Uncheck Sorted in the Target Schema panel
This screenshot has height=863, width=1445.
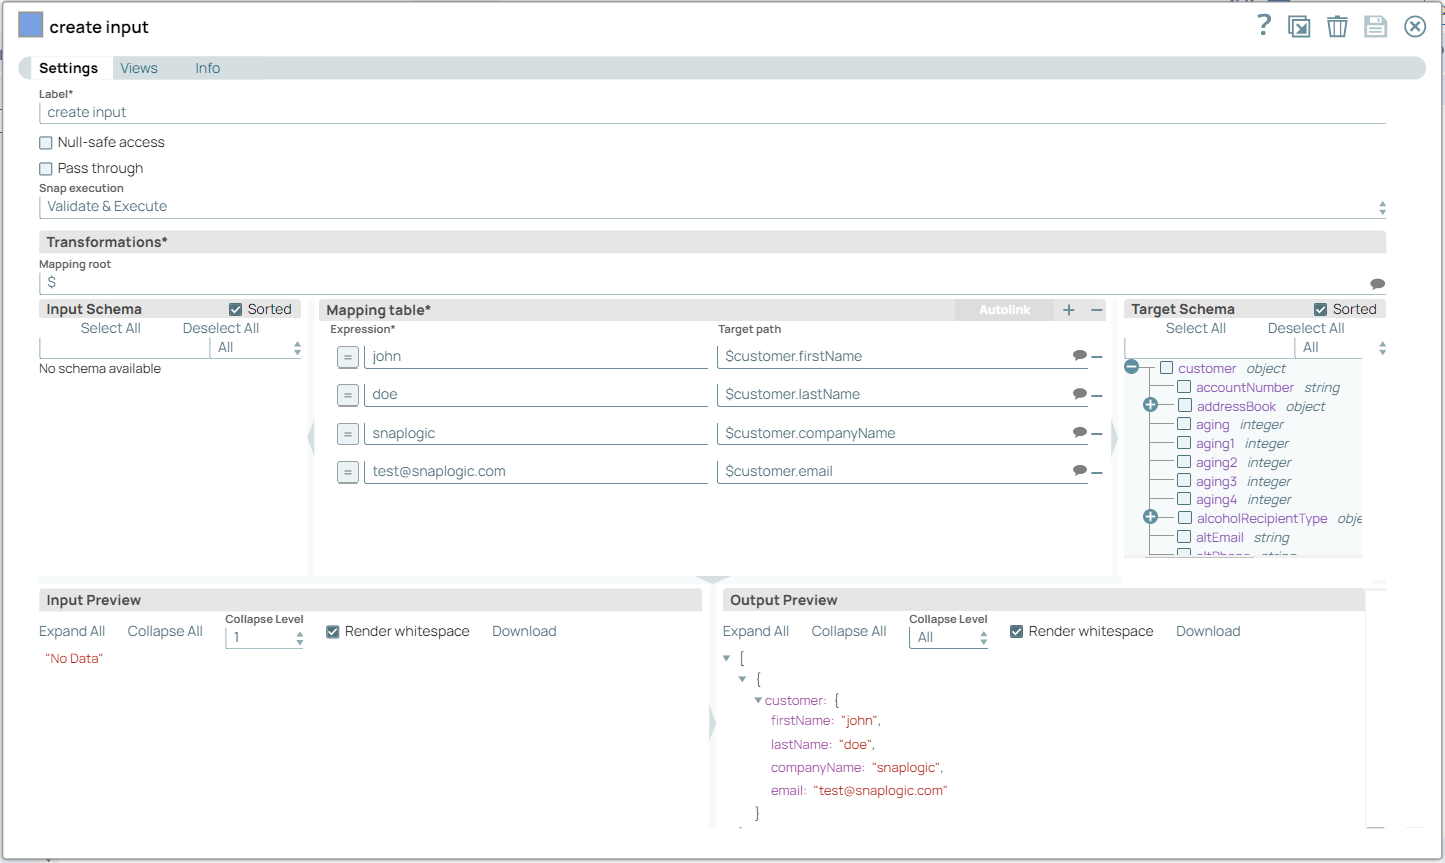click(x=1321, y=308)
